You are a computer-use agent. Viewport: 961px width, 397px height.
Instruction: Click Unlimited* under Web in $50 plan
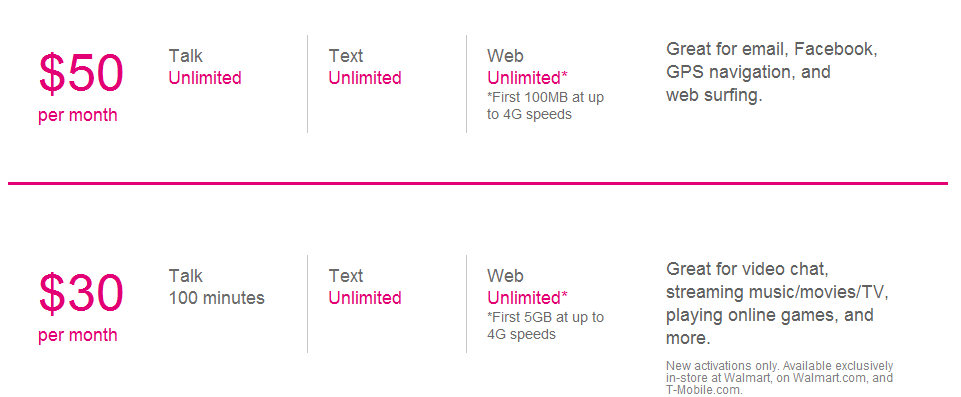point(527,78)
